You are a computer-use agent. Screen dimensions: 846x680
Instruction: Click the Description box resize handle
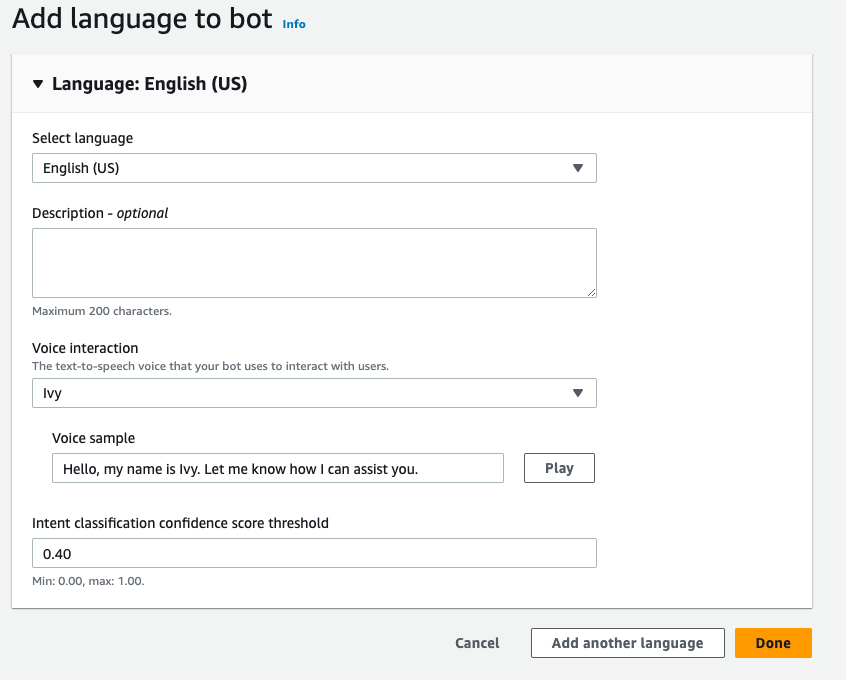[591, 292]
